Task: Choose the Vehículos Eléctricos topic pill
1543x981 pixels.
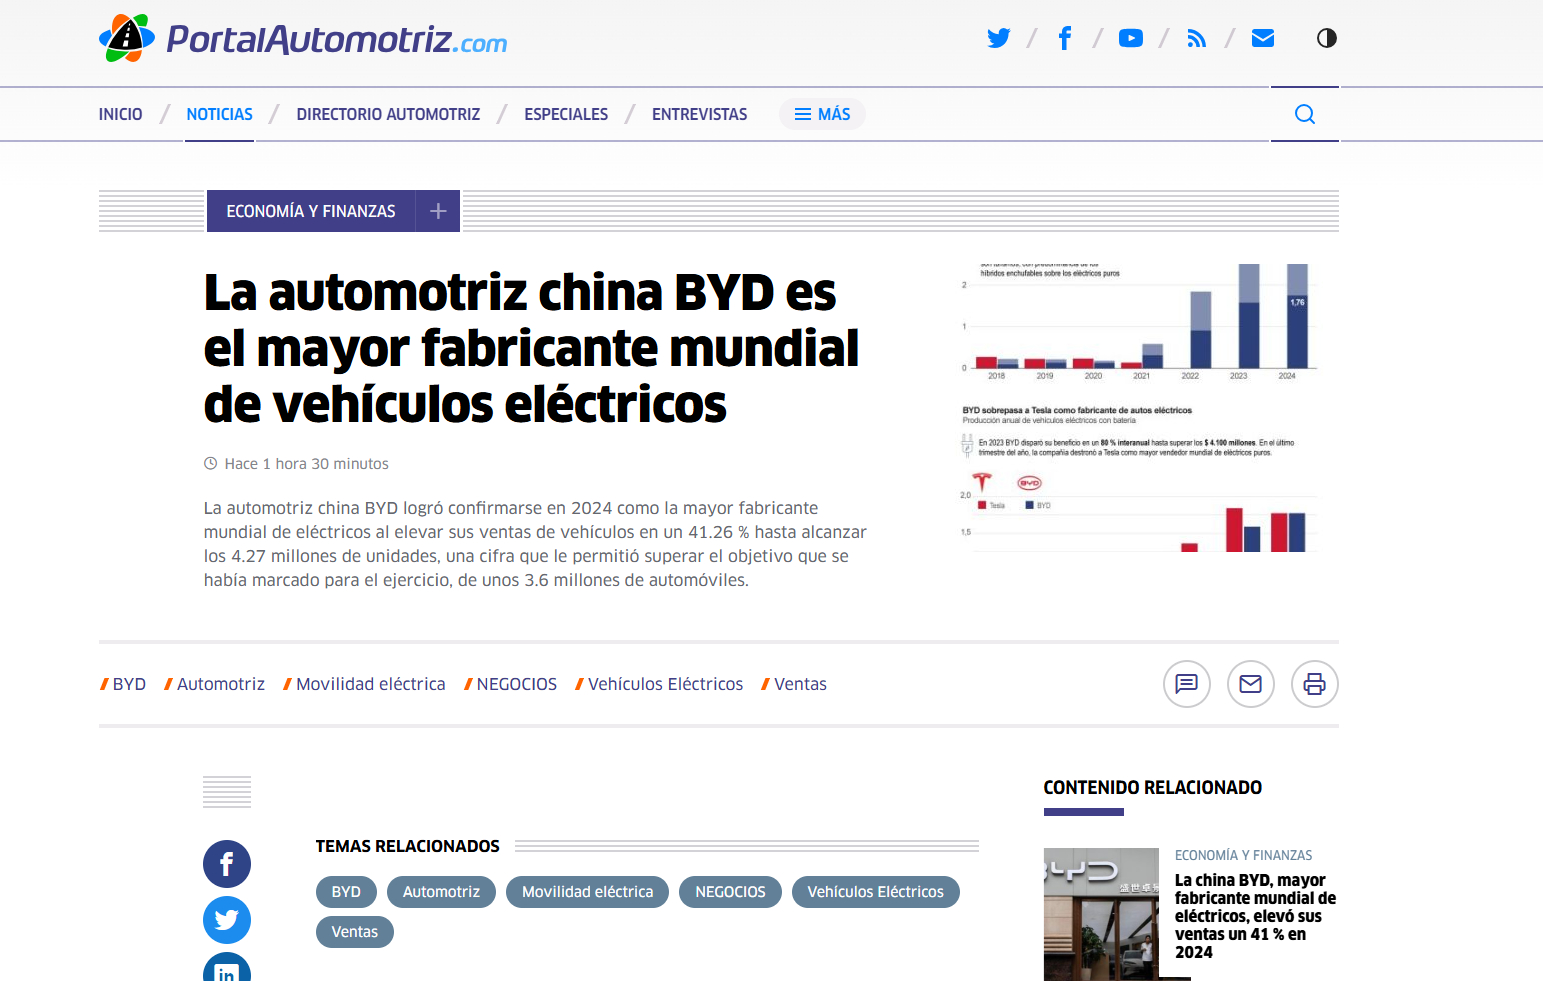Action: pyautogui.click(x=875, y=892)
